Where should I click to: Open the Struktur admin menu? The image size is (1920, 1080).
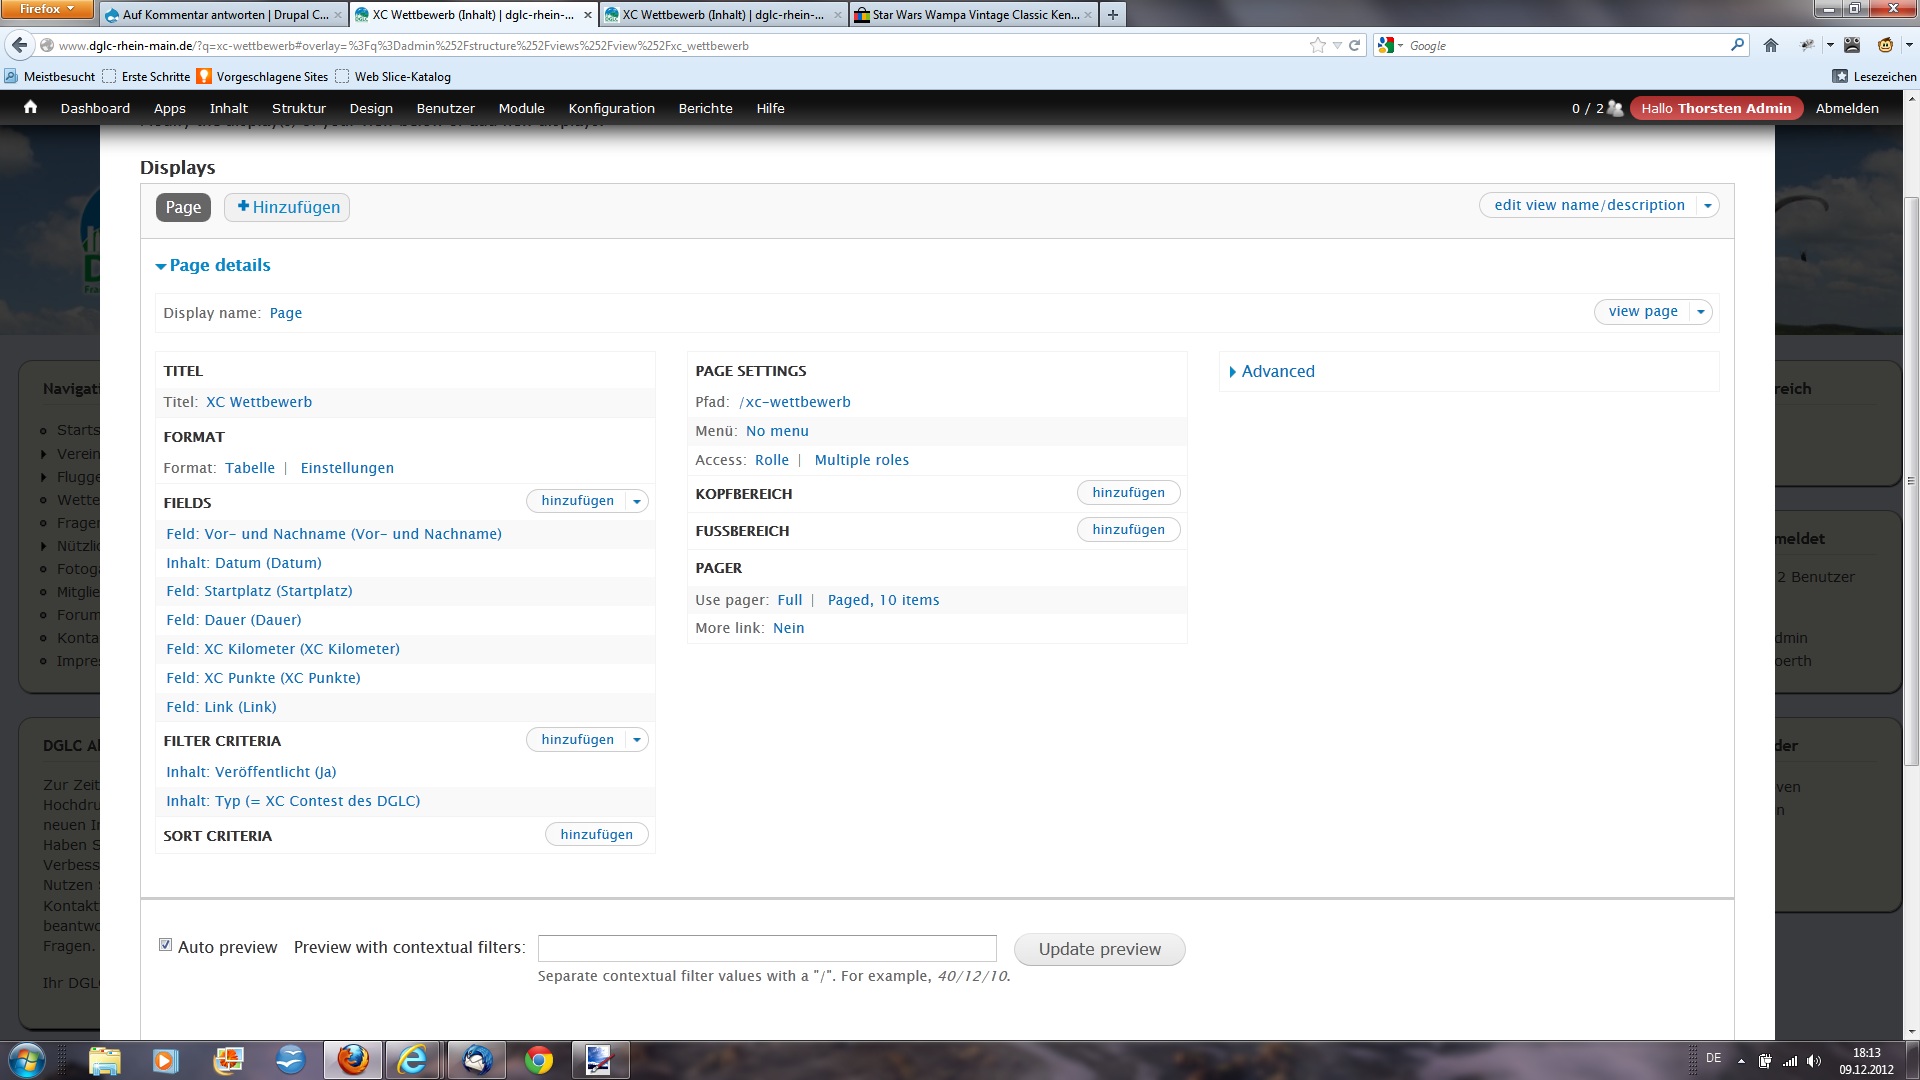coord(298,108)
